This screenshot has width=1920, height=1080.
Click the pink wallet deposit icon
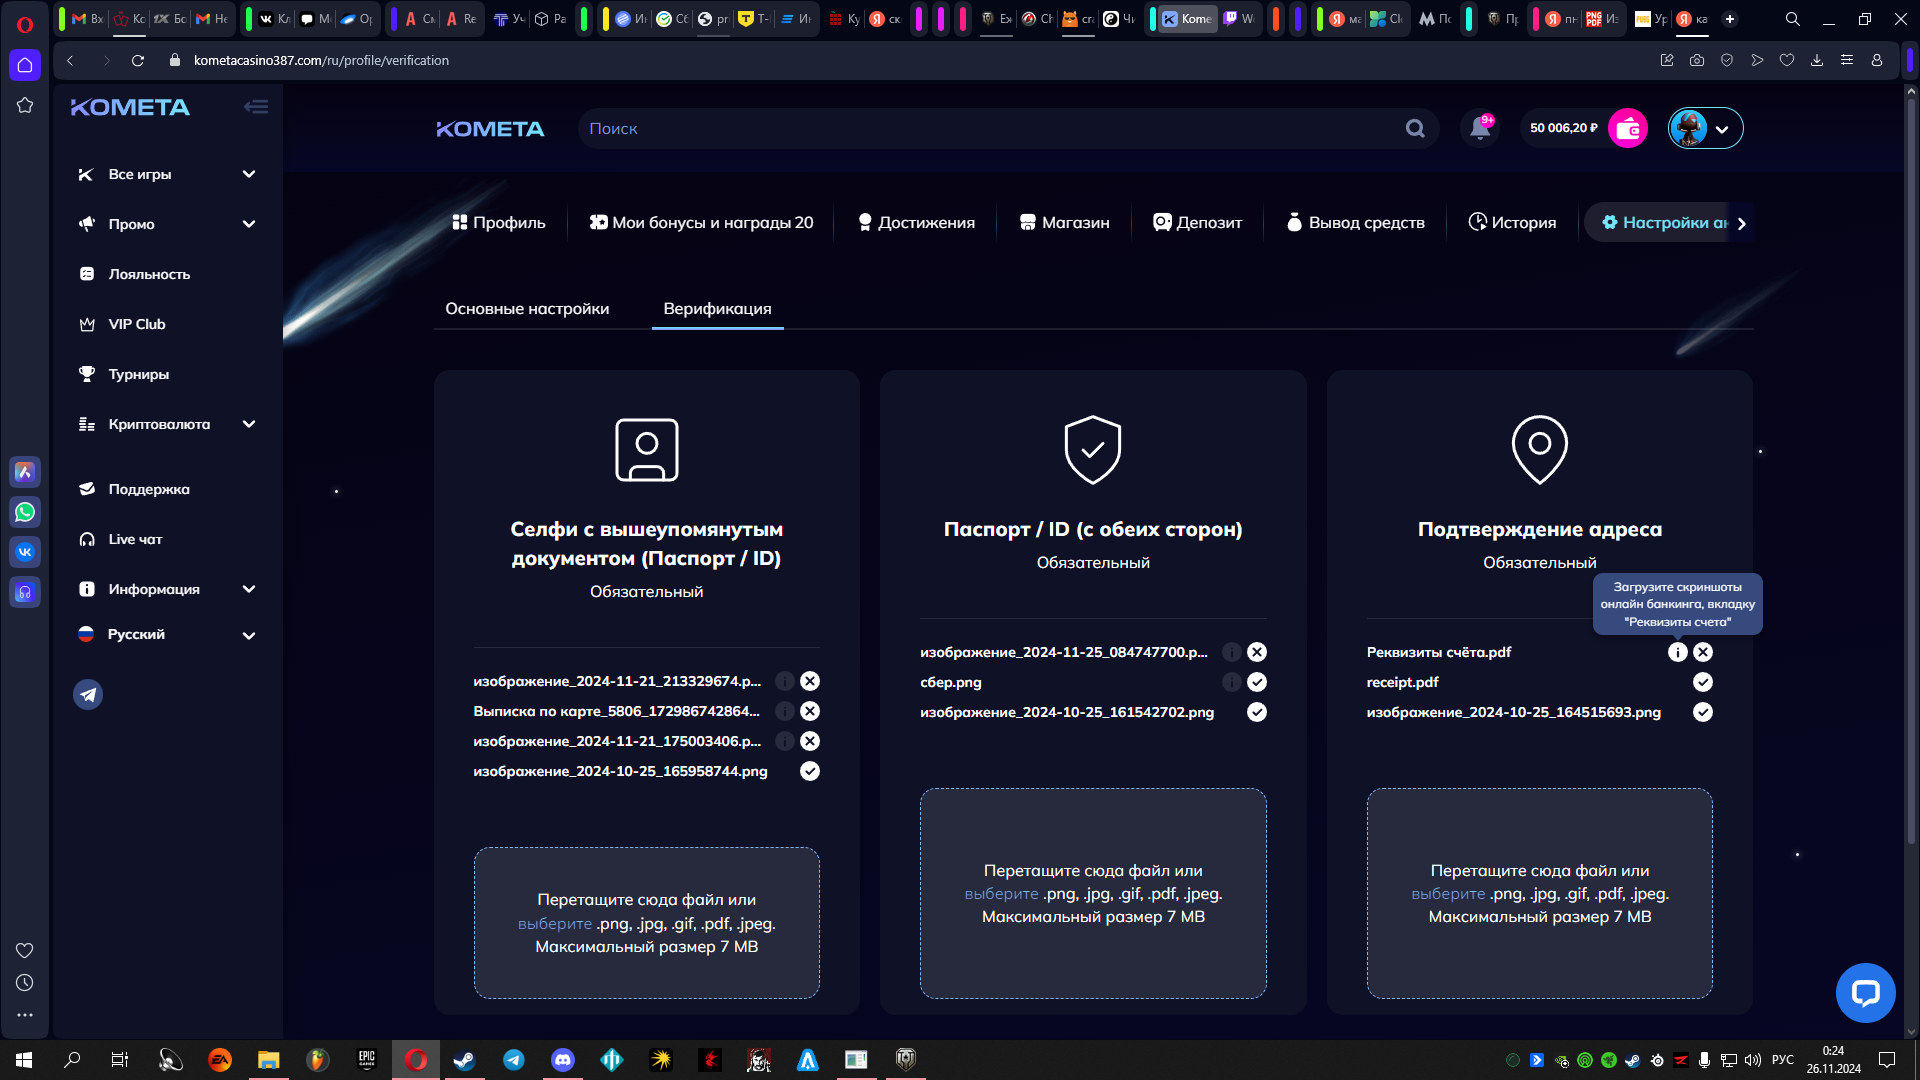(x=1627, y=128)
